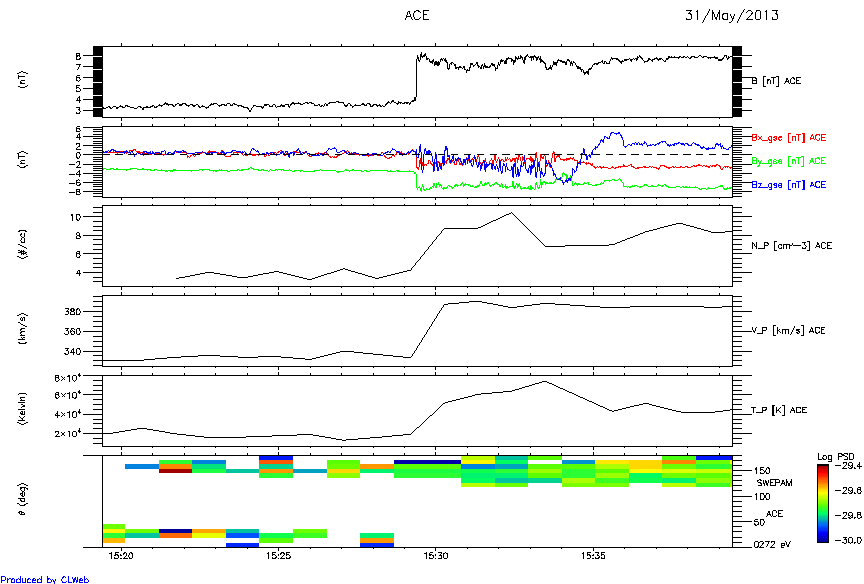This screenshot has height=584, width=864.
Task: Click the '100' pitch angle tick value
Action: 762,497
